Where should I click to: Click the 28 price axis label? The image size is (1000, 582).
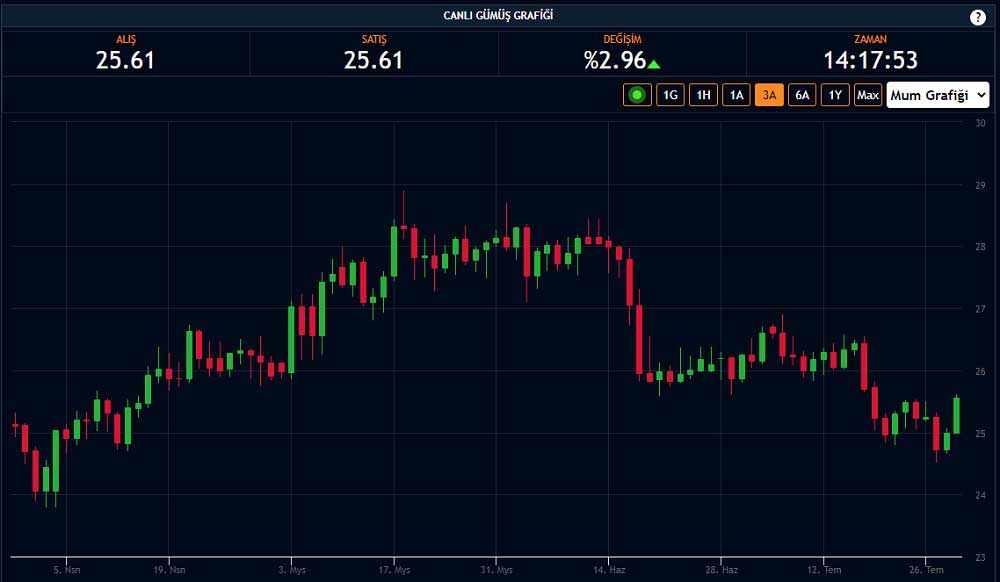coord(980,247)
